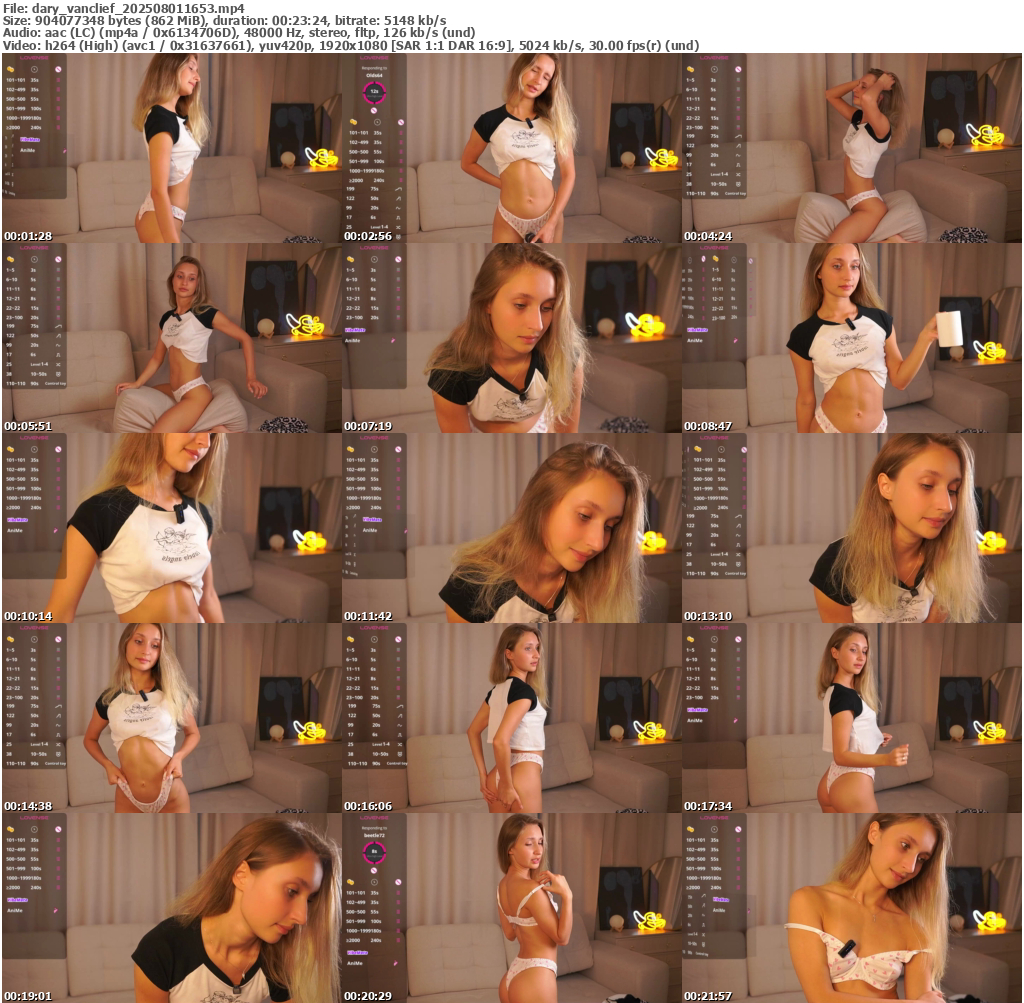Select the thumbnail at 00:20:29

(x=511, y=908)
